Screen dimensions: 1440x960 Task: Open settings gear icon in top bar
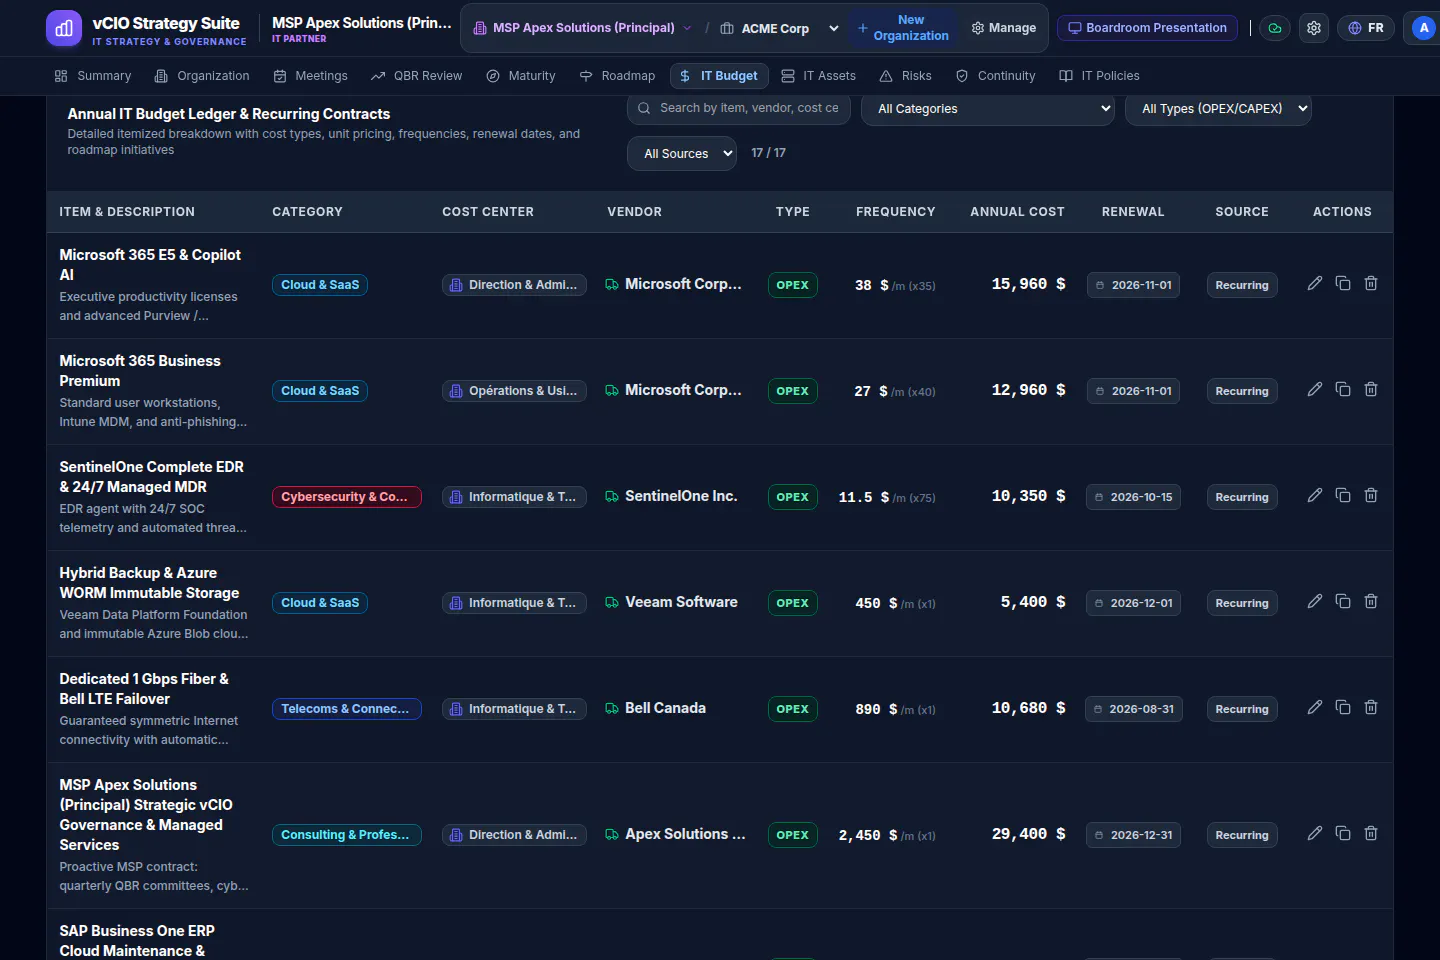[x=1314, y=28]
